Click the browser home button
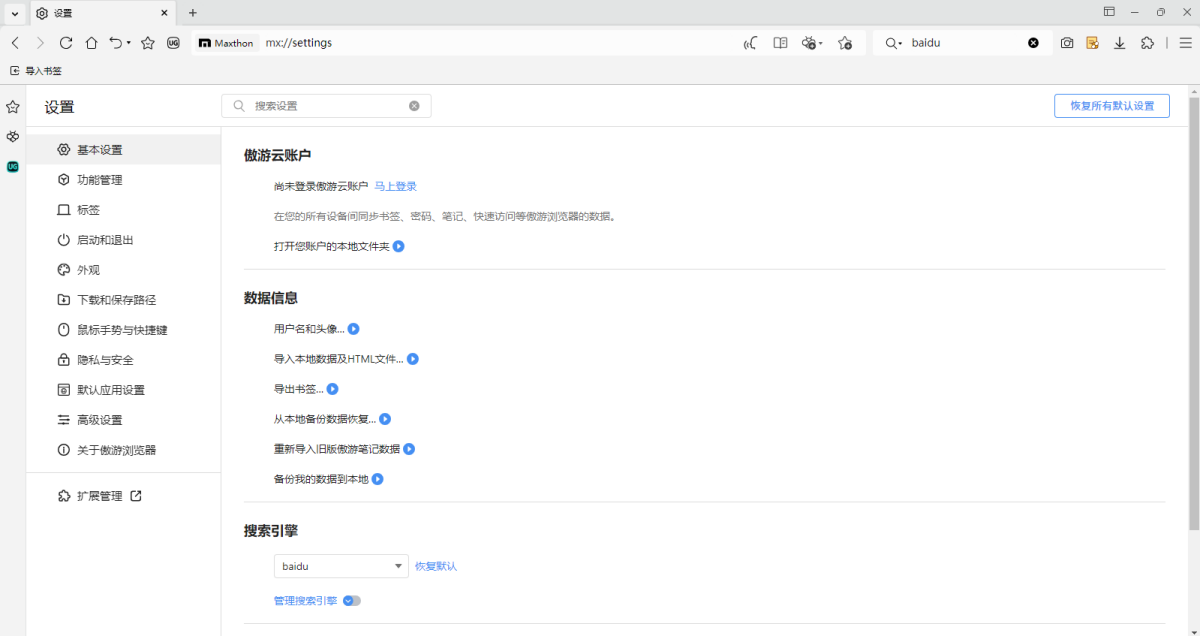This screenshot has height=636, width=1200. 91,43
